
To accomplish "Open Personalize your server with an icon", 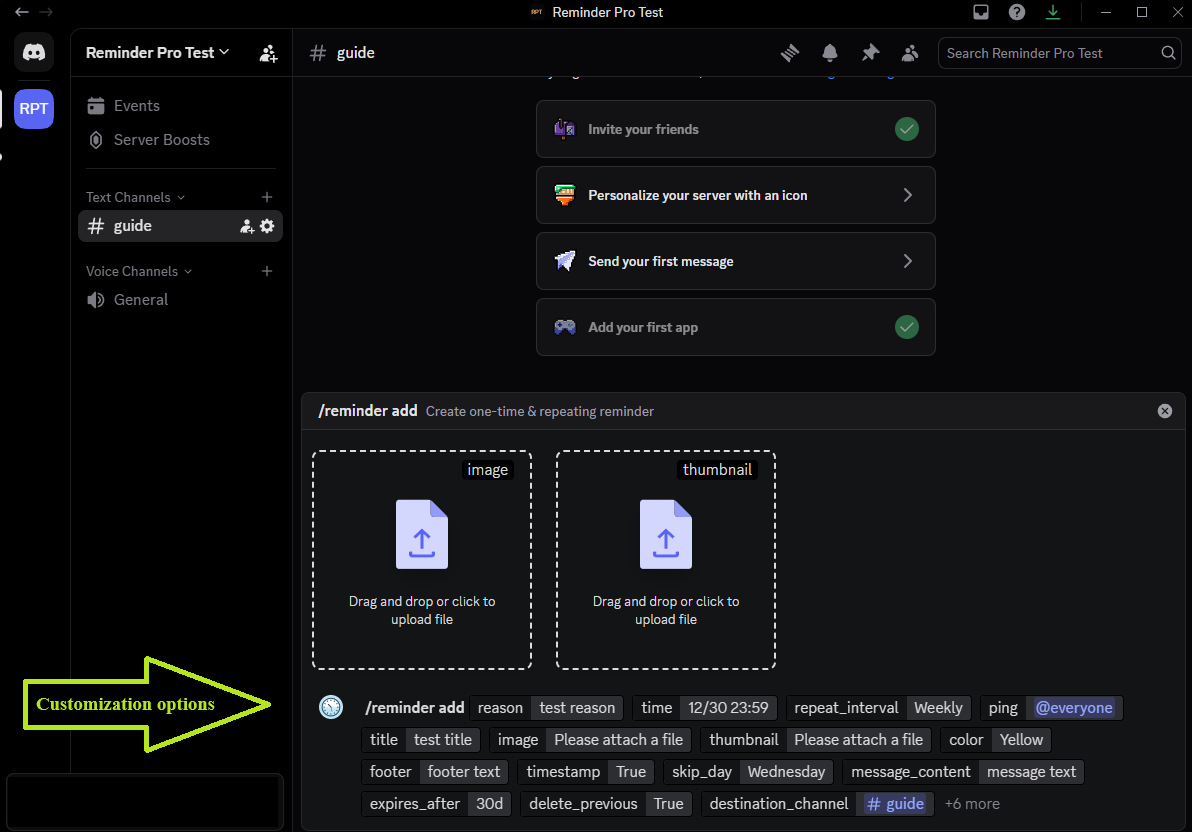I will pos(736,195).
